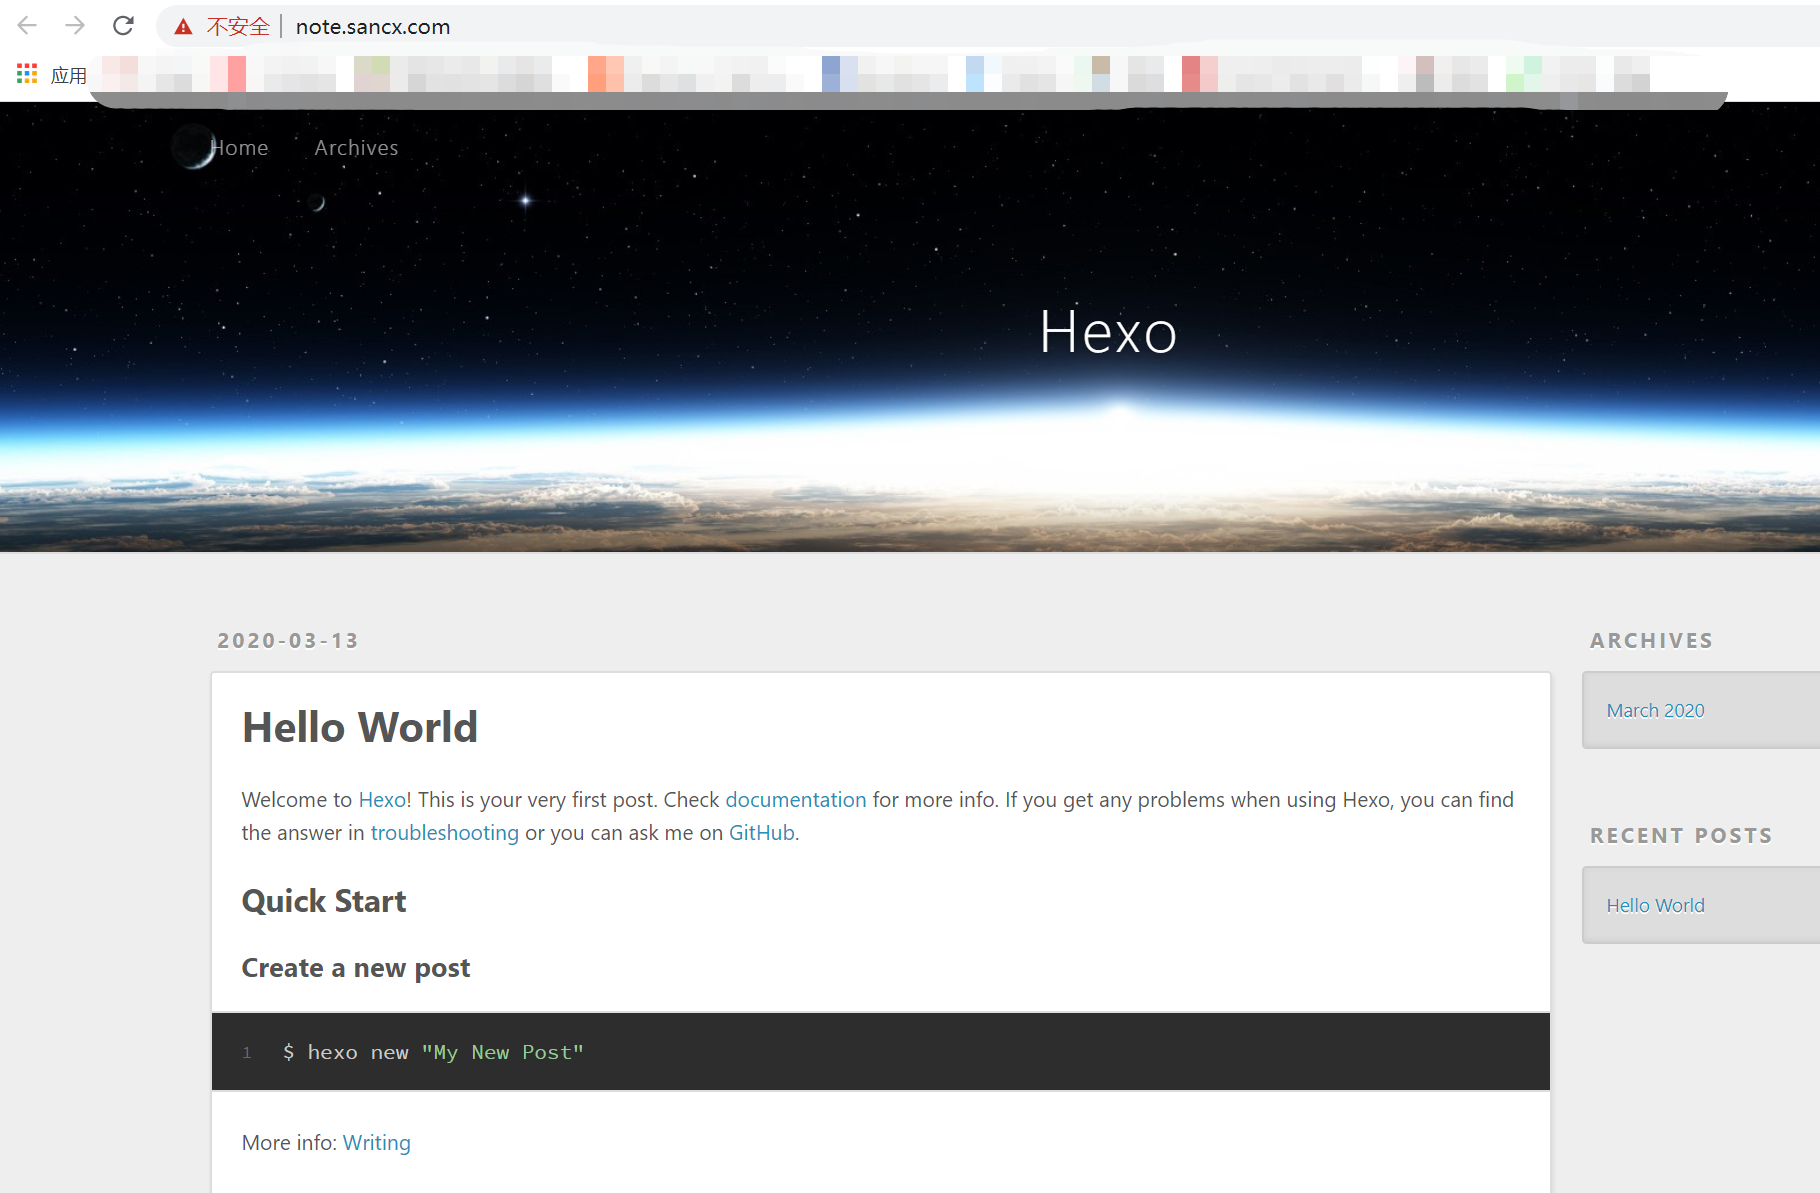Open the post date 2020-03-13 link

[x=288, y=641]
